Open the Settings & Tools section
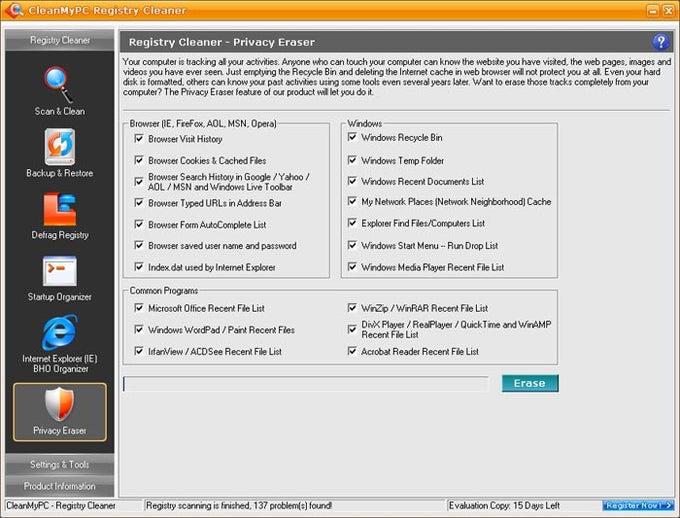 click(x=60, y=464)
